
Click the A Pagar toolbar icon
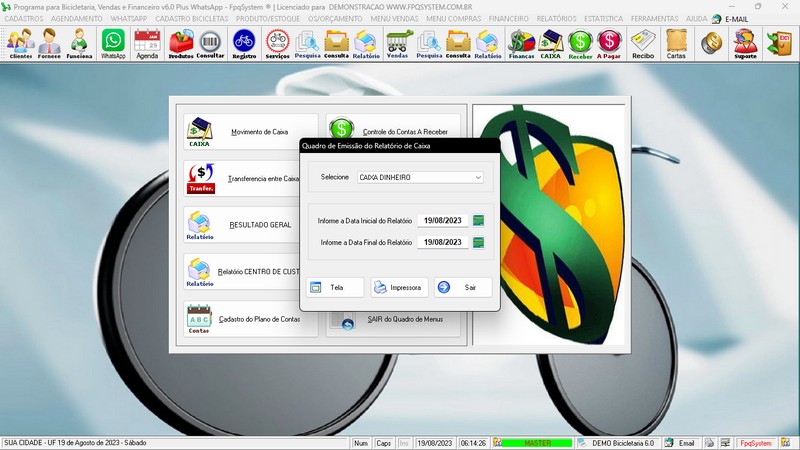609,43
